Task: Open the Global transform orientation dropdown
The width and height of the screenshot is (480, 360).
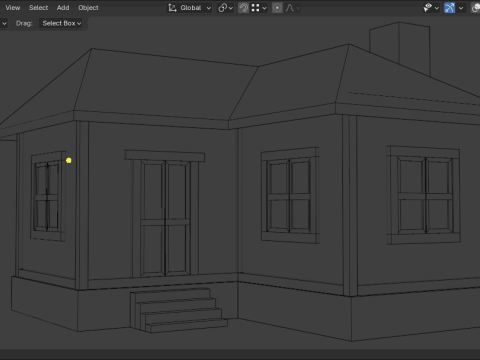Action: tap(190, 8)
